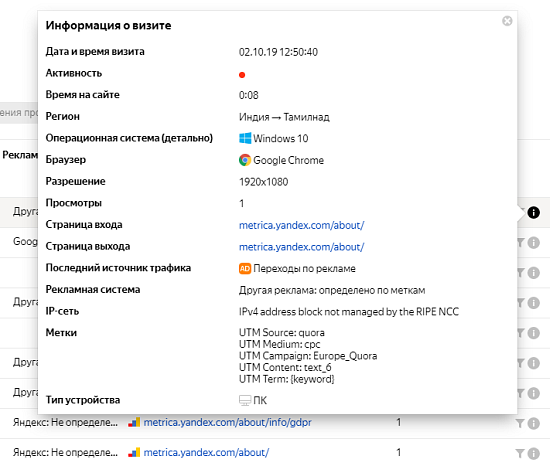Open the Страница входа link
The image size is (550, 465).
click(x=301, y=225)
